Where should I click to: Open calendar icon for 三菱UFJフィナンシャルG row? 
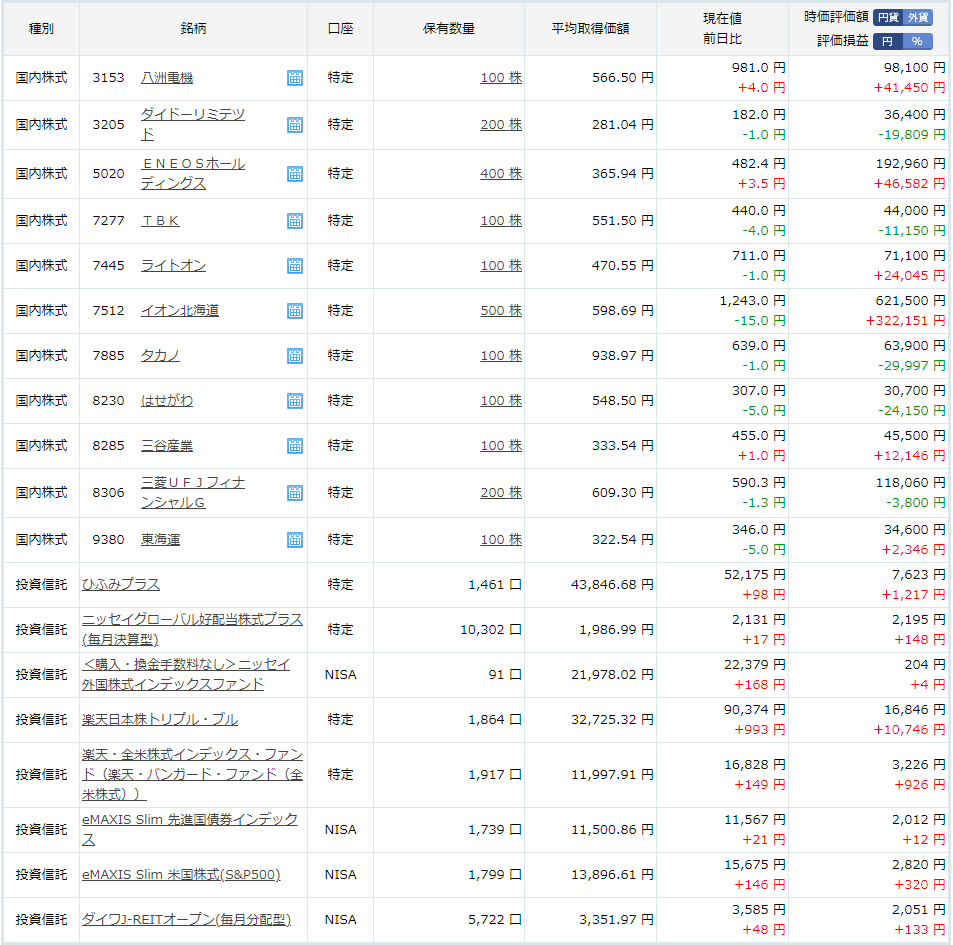(295, 492)
